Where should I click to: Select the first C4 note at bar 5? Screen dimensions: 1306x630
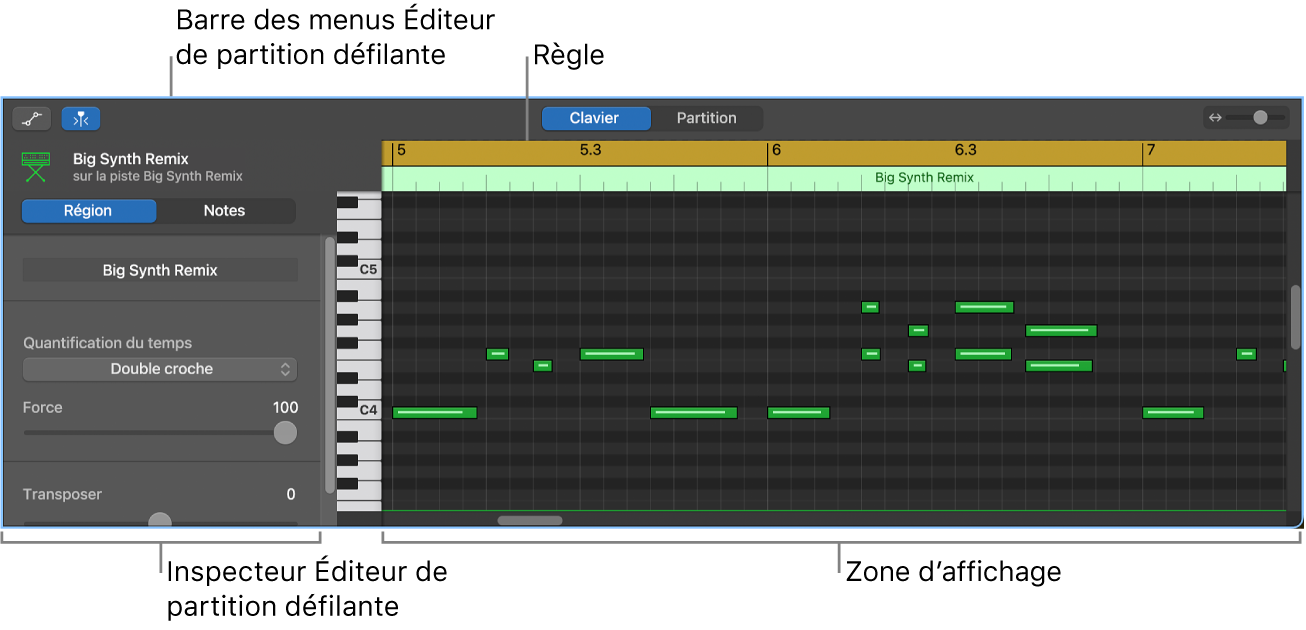coord(434,412)
